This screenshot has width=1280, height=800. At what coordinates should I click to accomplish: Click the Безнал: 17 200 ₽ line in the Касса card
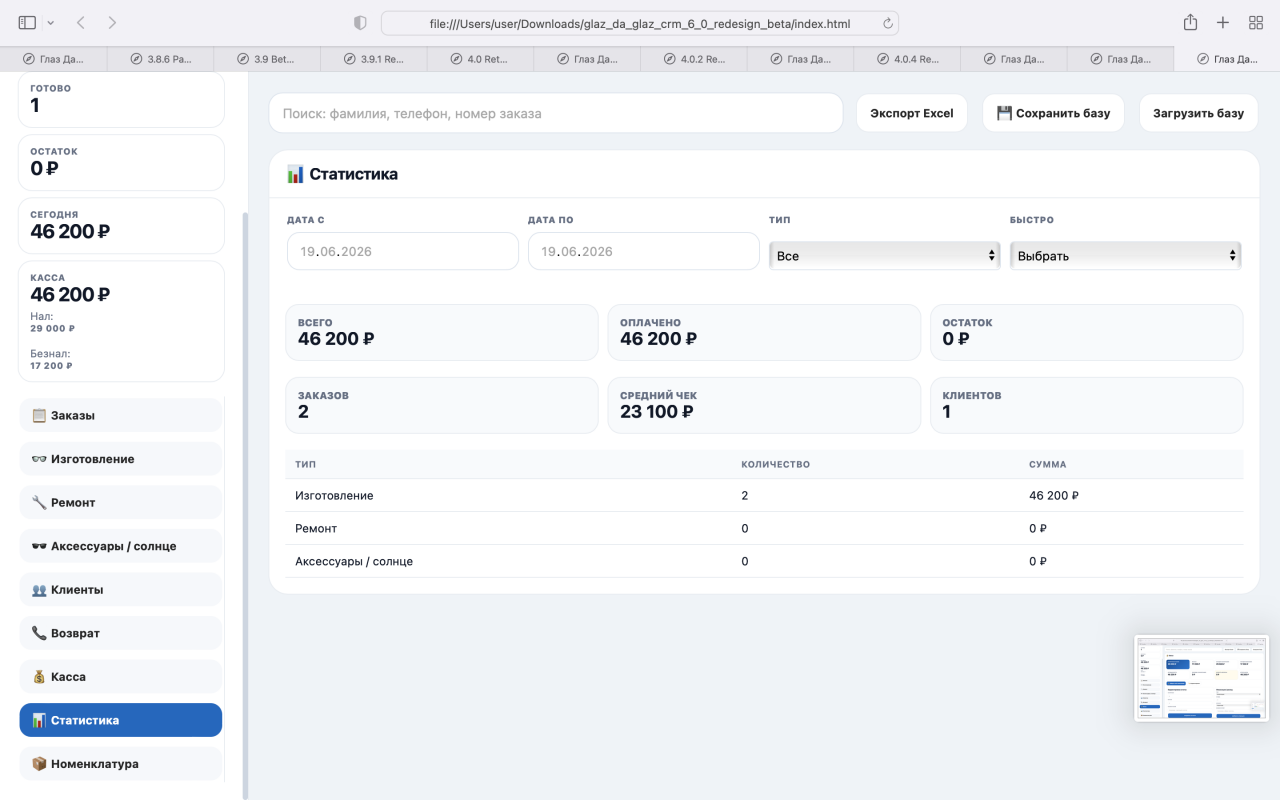[51, 360]
